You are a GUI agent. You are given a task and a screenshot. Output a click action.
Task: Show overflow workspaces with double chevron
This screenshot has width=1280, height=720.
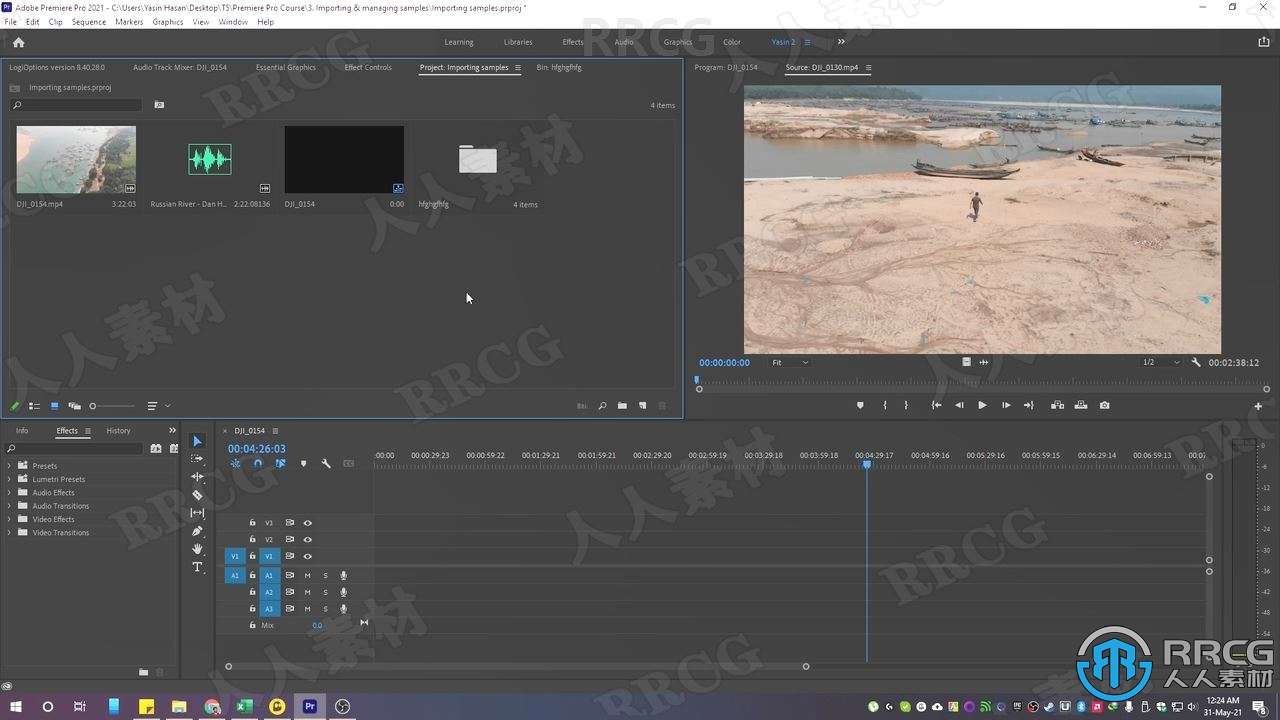pyautogui.click(x=841, y=42)
